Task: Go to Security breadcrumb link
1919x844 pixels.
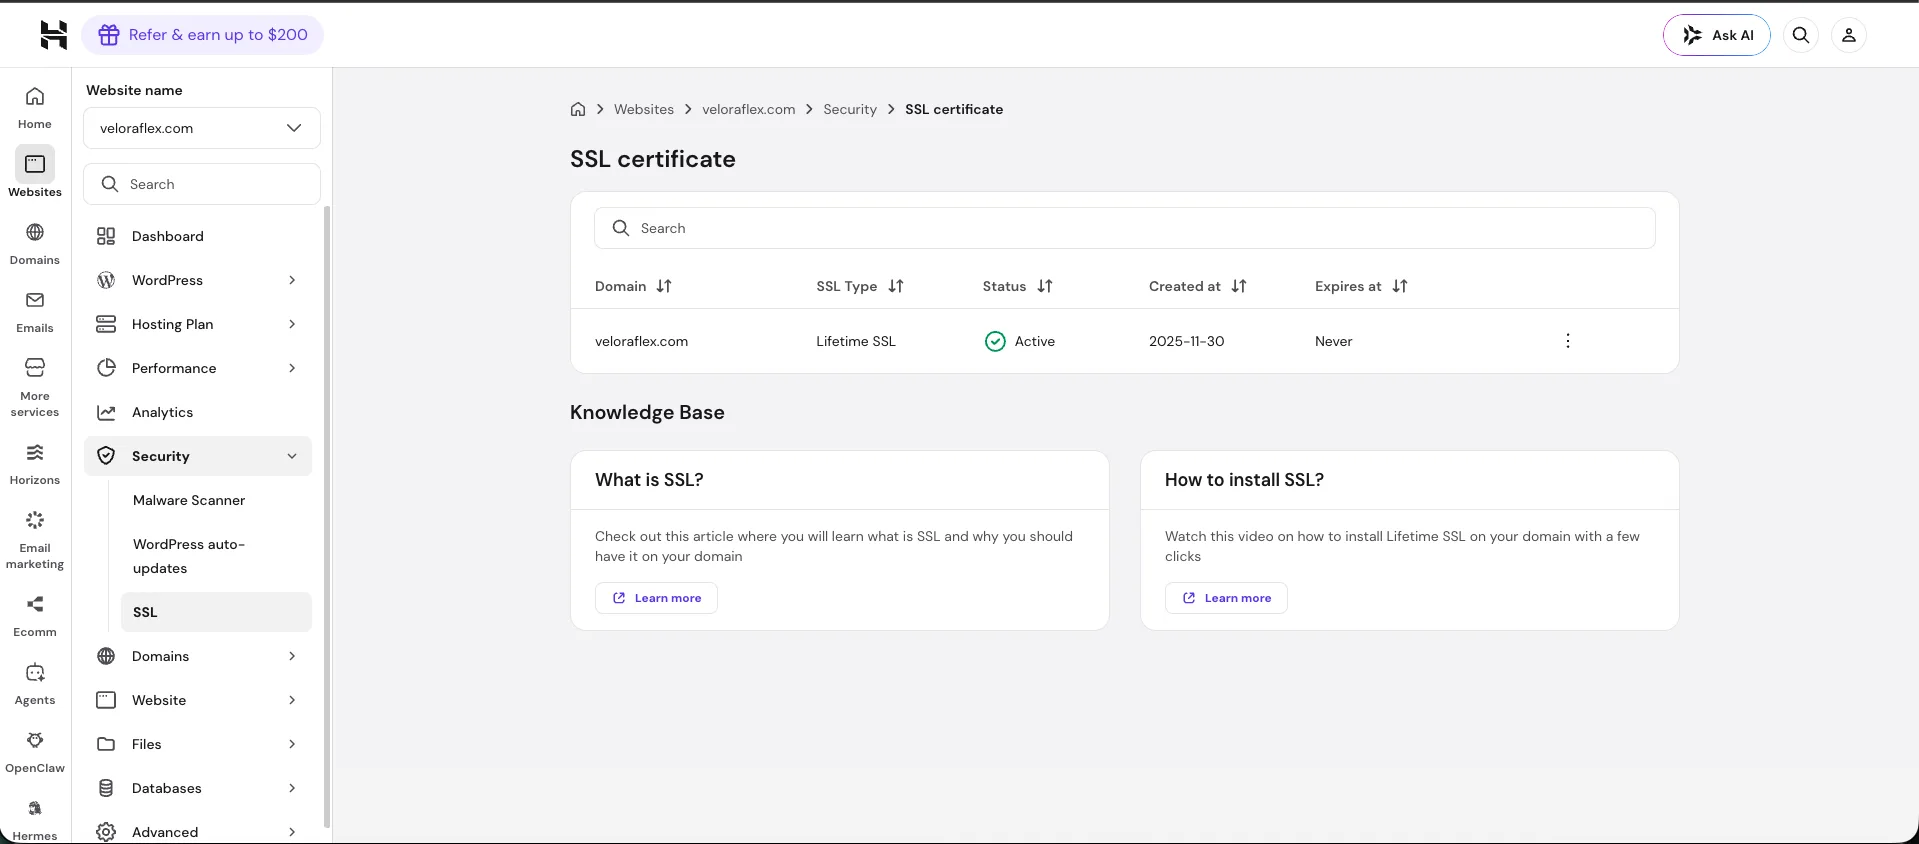Action: 850,109
